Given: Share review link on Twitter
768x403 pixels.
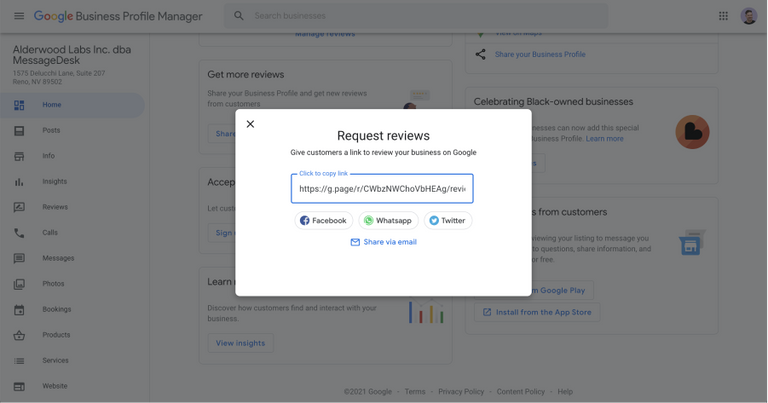Looking at the screenshot, I should click(448, 220).
